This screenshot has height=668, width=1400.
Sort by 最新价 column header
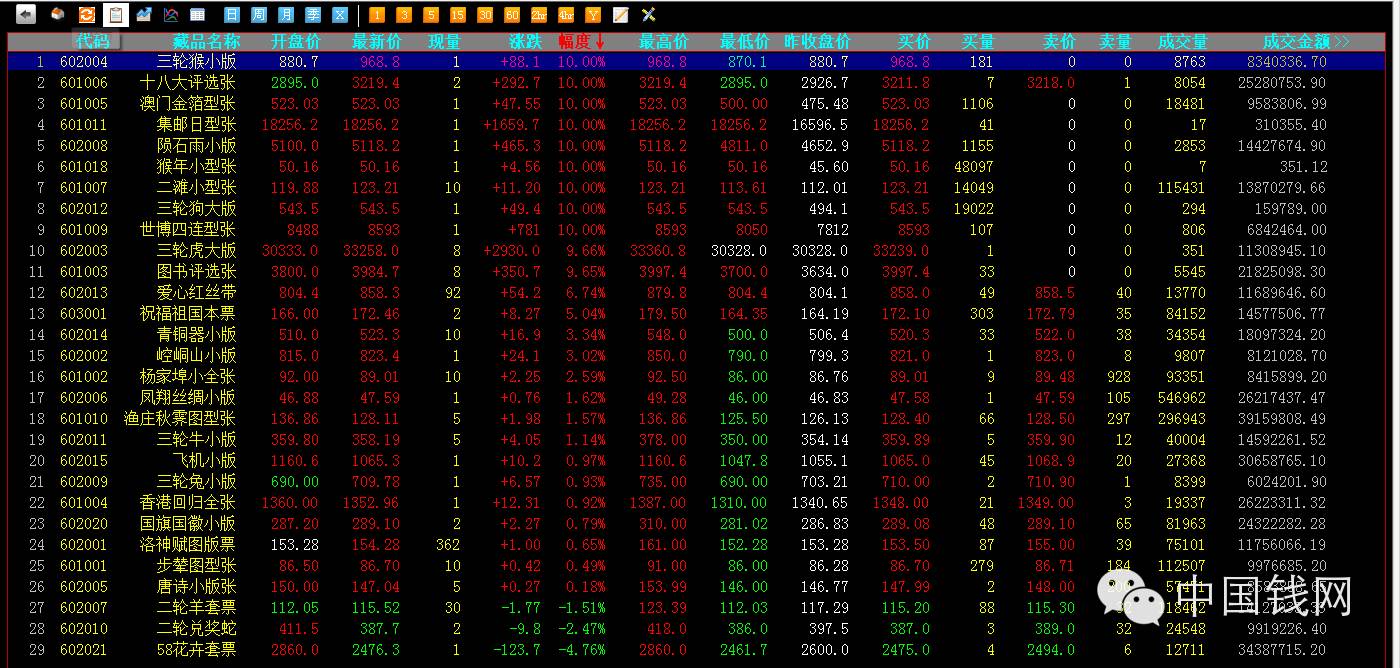pos(377,42)
